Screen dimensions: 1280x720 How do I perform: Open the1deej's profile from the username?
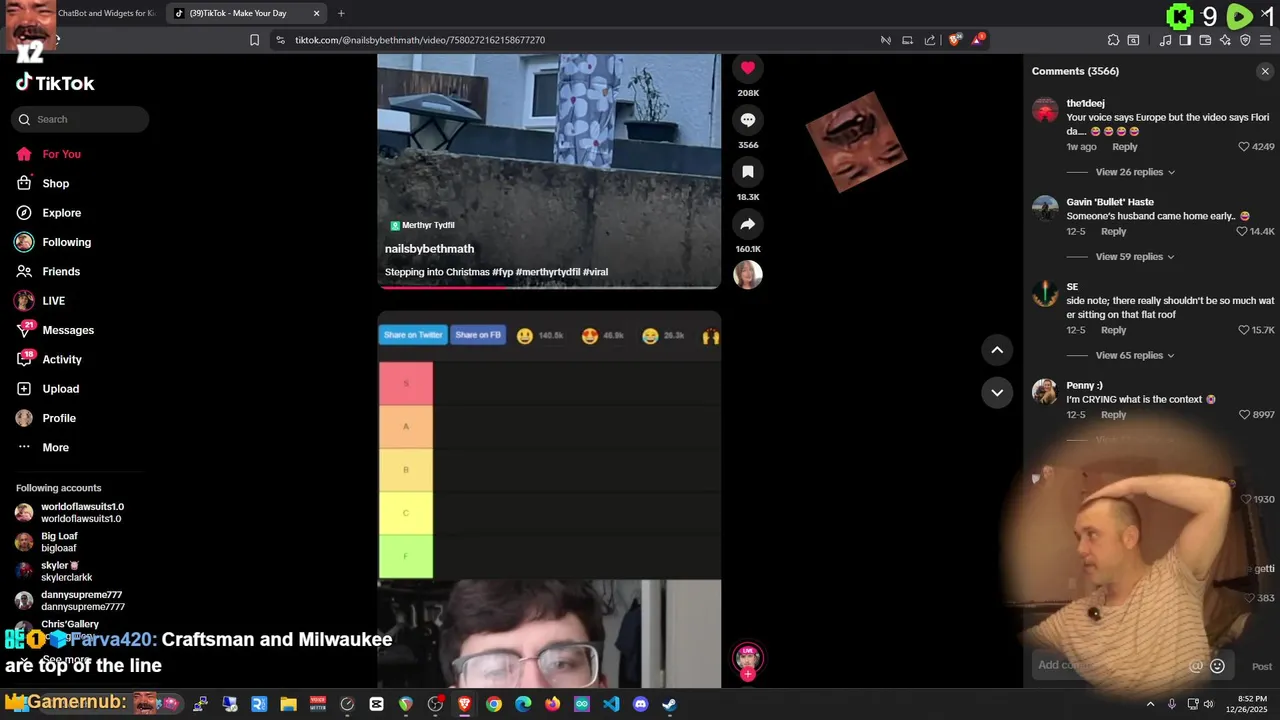pos(1085,103)
